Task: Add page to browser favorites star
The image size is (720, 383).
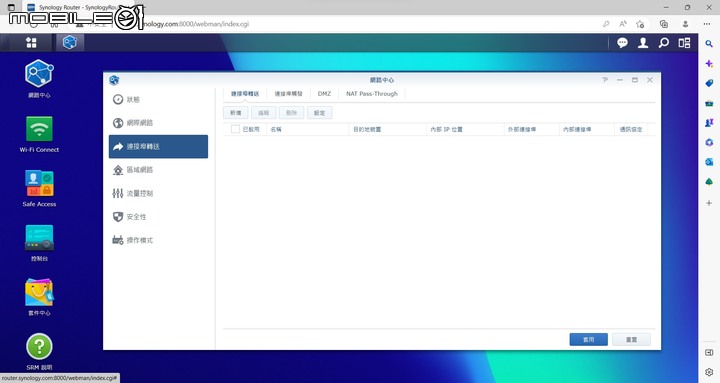Action: tap(640, 24)
